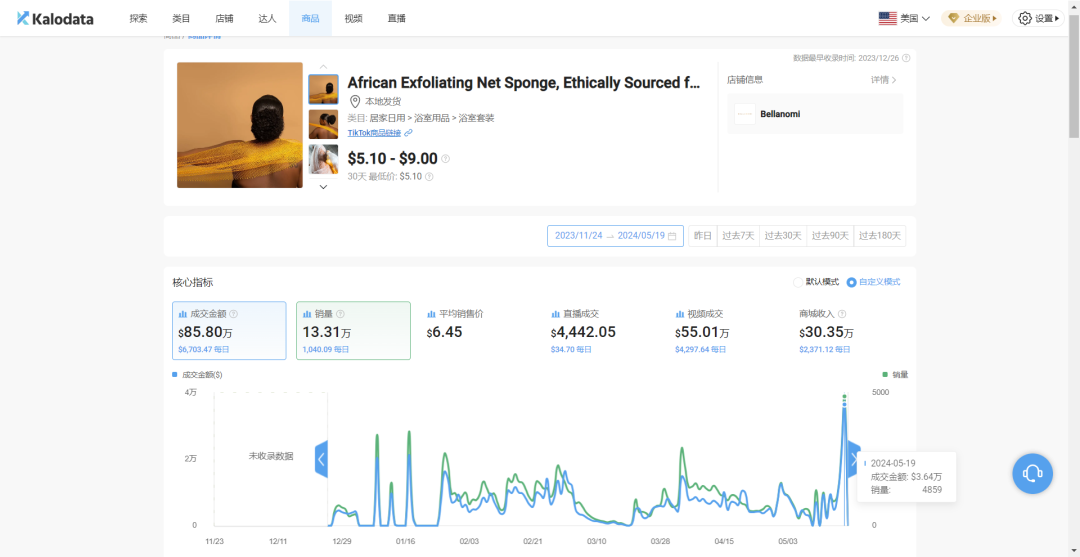Select the 默认模式 radio option

pos(798,282)
